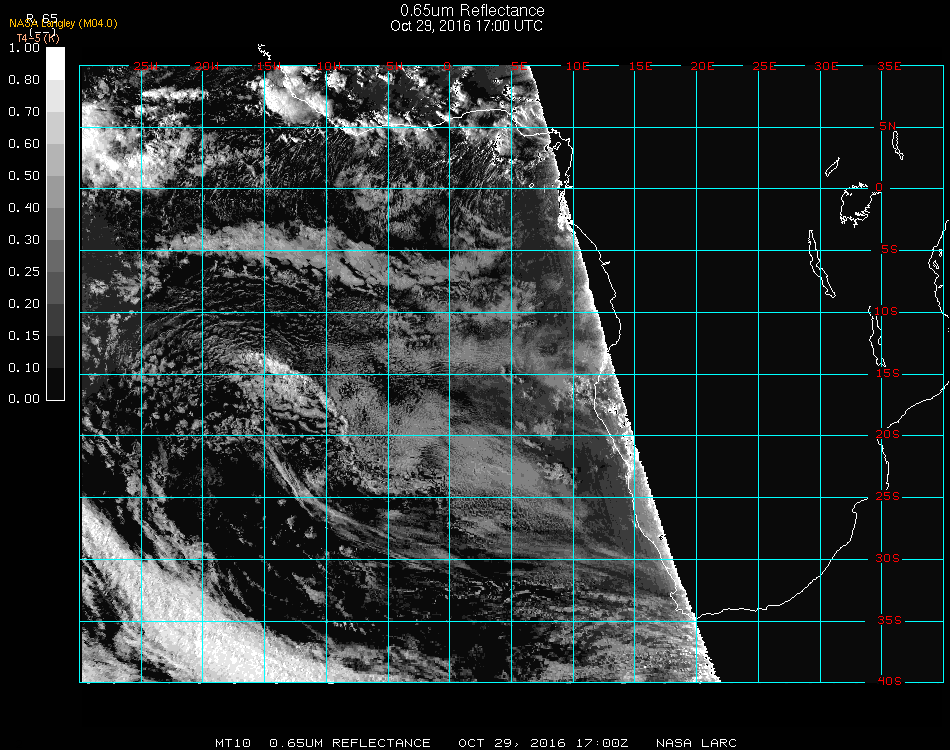Click the 30S latitude label

pyautogui.click(x=888, y=558)
